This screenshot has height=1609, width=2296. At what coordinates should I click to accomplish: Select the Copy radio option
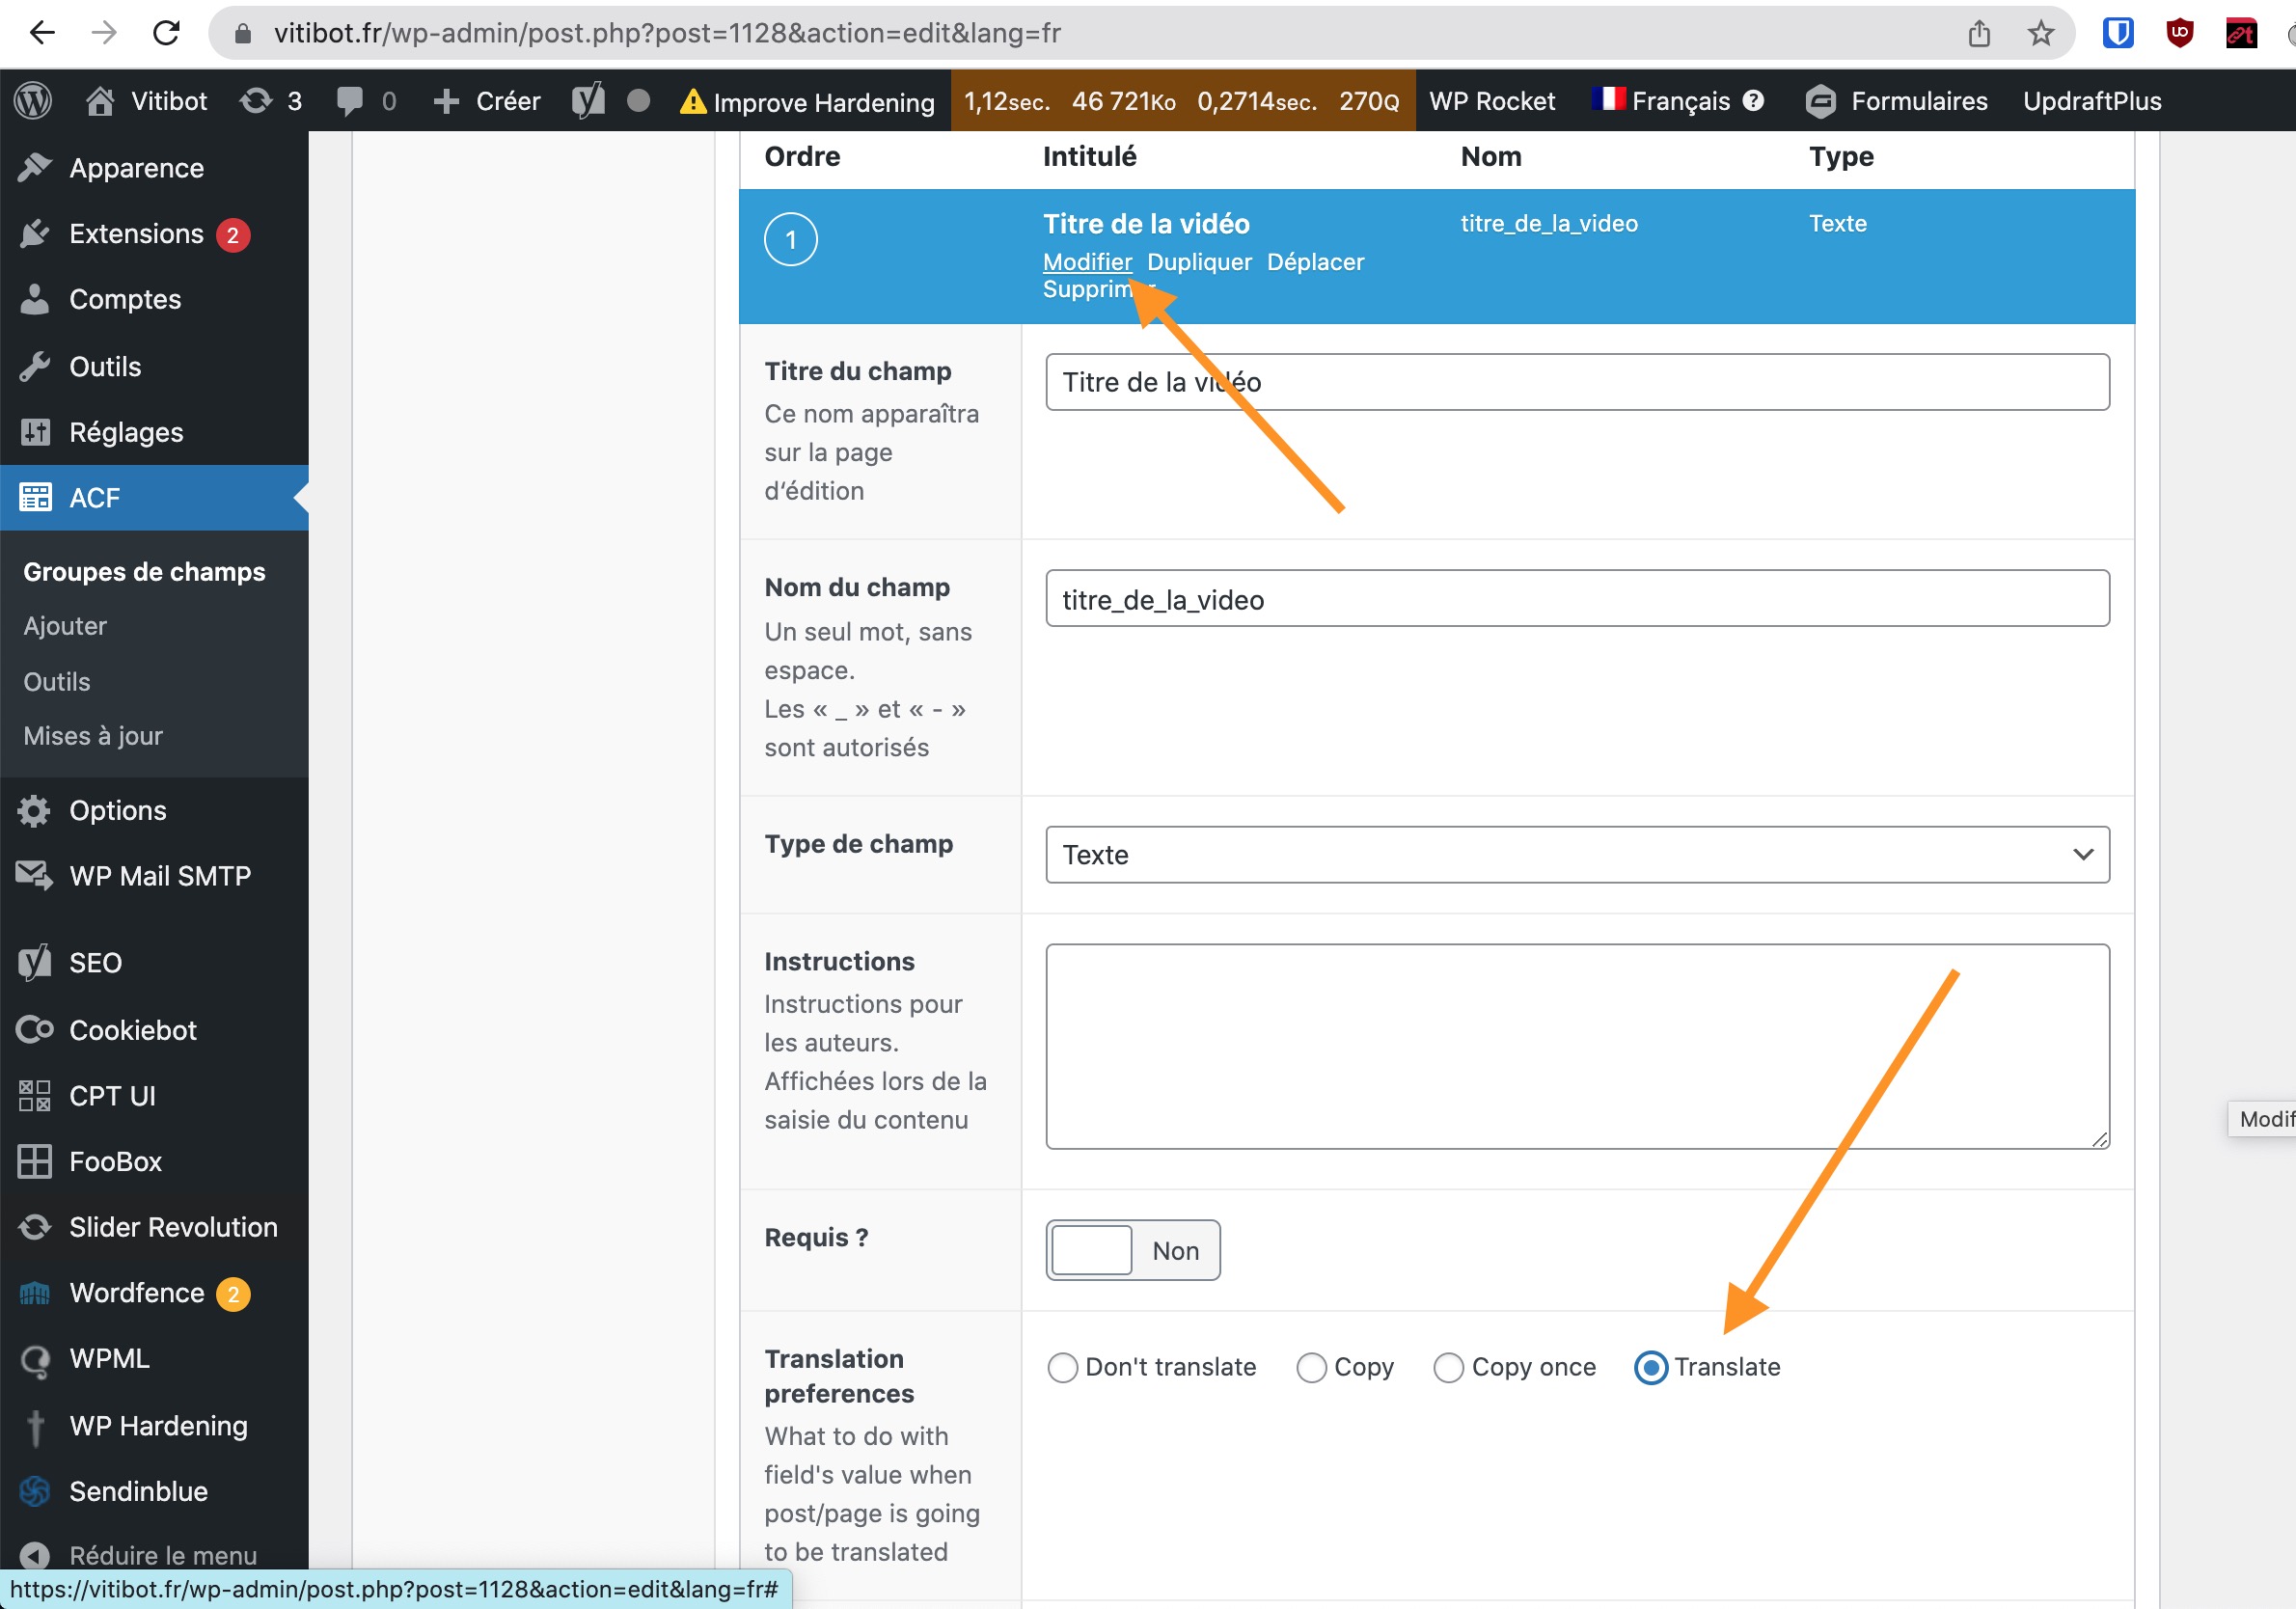1311,1367
